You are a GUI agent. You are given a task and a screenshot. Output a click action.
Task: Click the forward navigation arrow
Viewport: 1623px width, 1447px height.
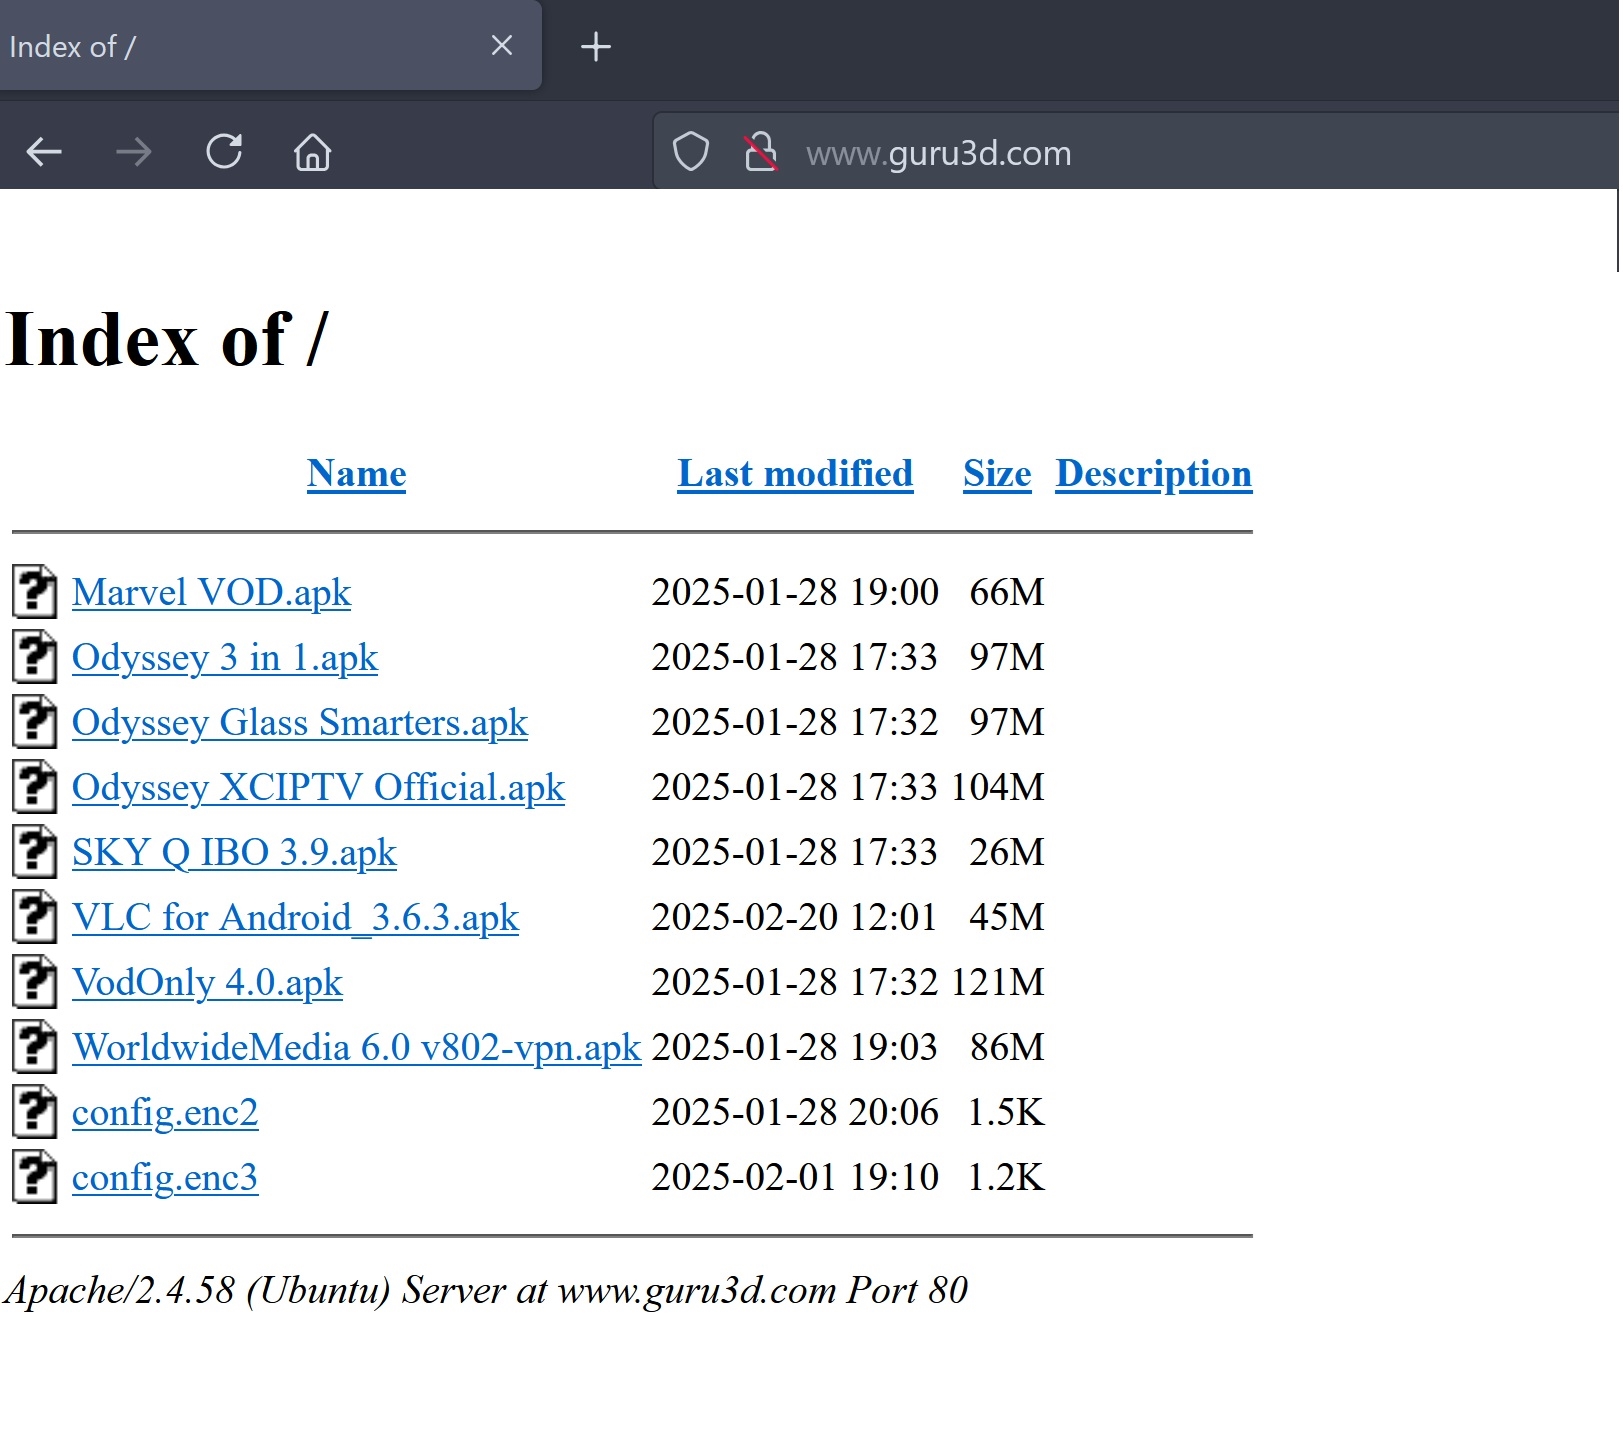(x=134, y=152)
